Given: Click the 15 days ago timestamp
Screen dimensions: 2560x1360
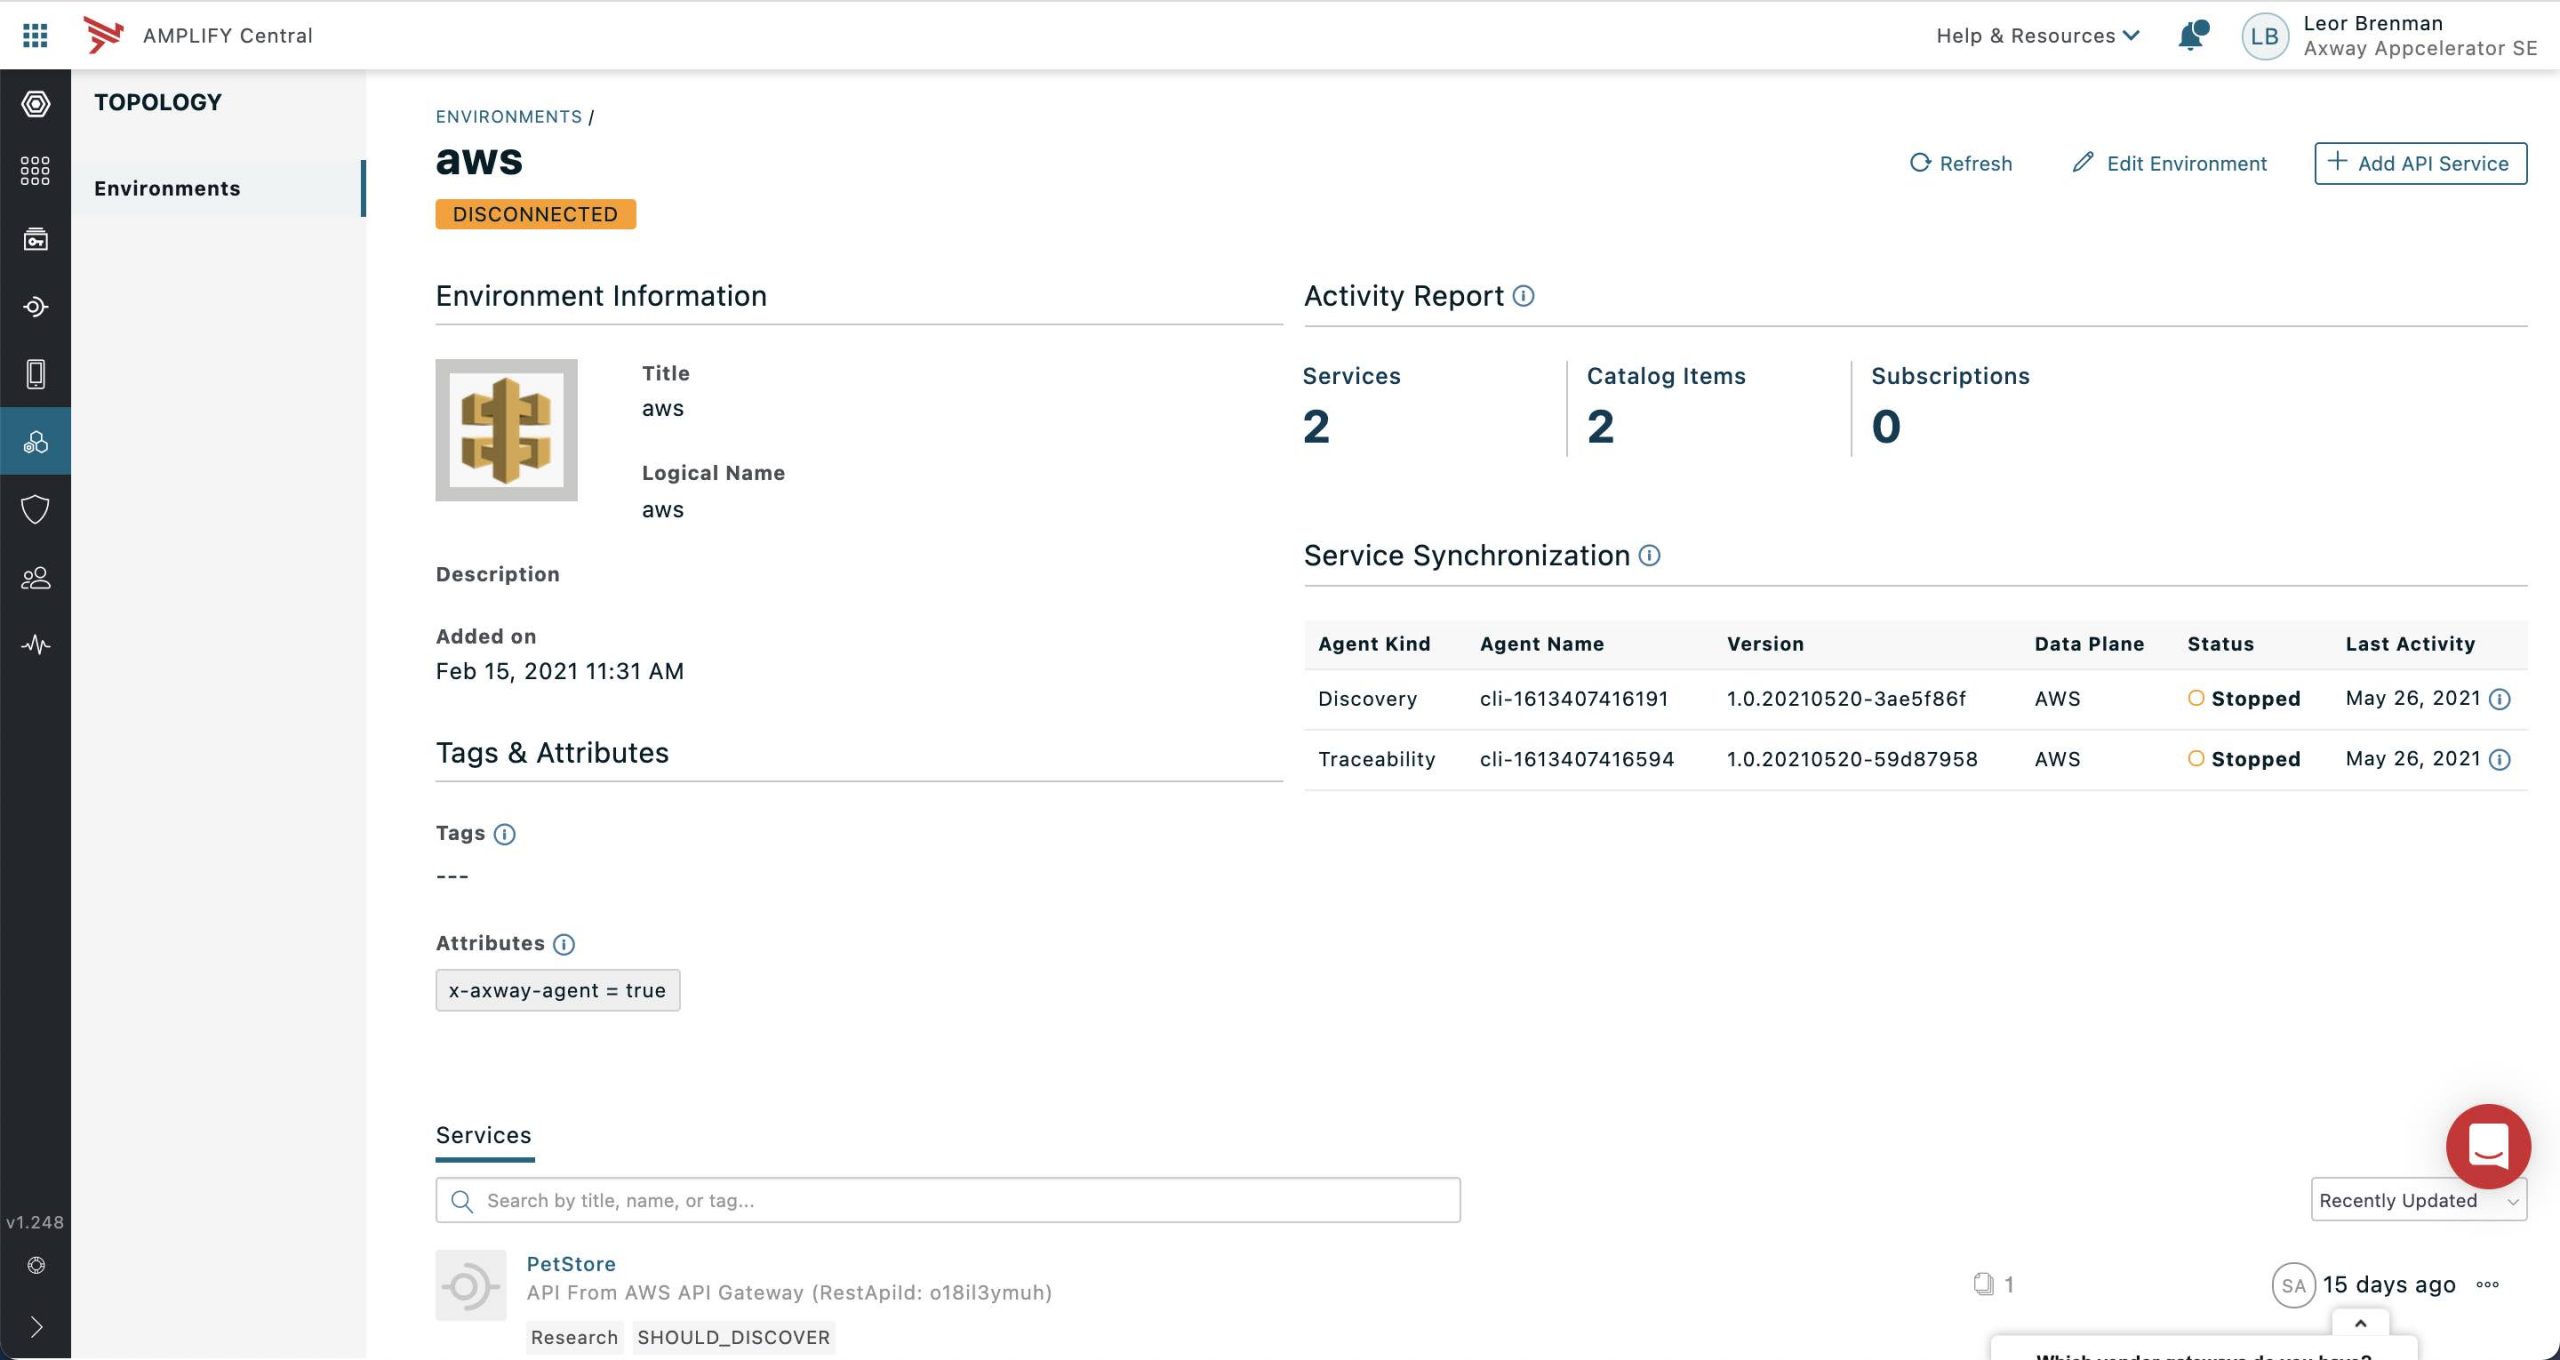Looking at the screenshot, I should coord(2389,1285).
